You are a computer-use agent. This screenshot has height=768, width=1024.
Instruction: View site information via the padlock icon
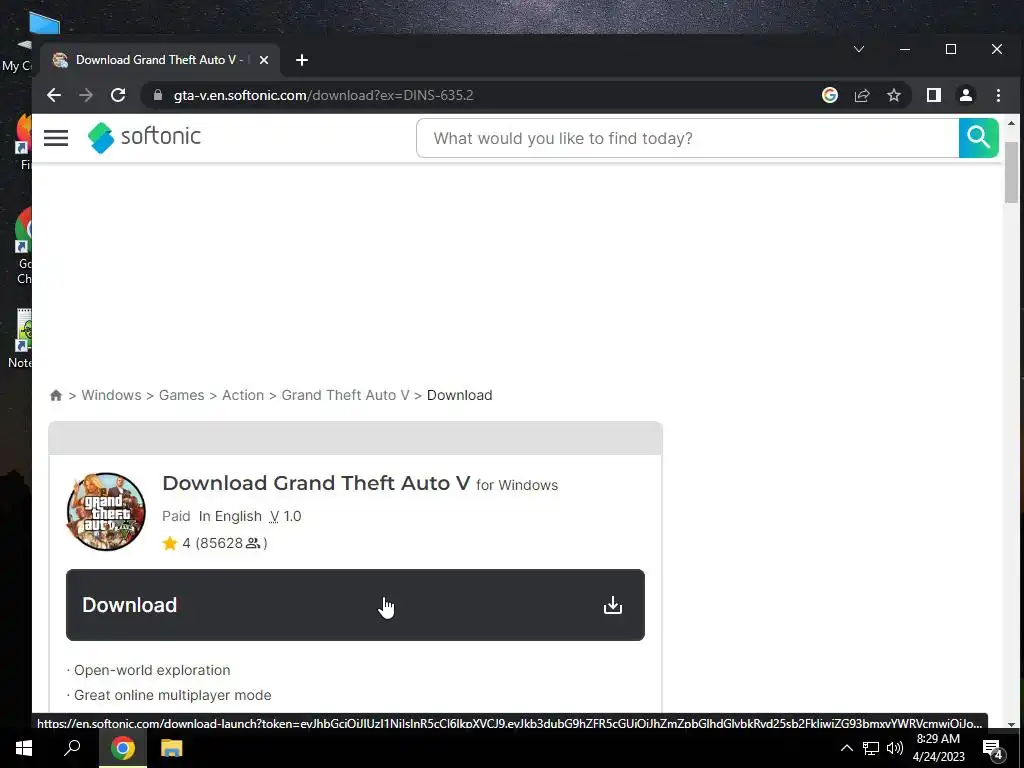[157, 95]
